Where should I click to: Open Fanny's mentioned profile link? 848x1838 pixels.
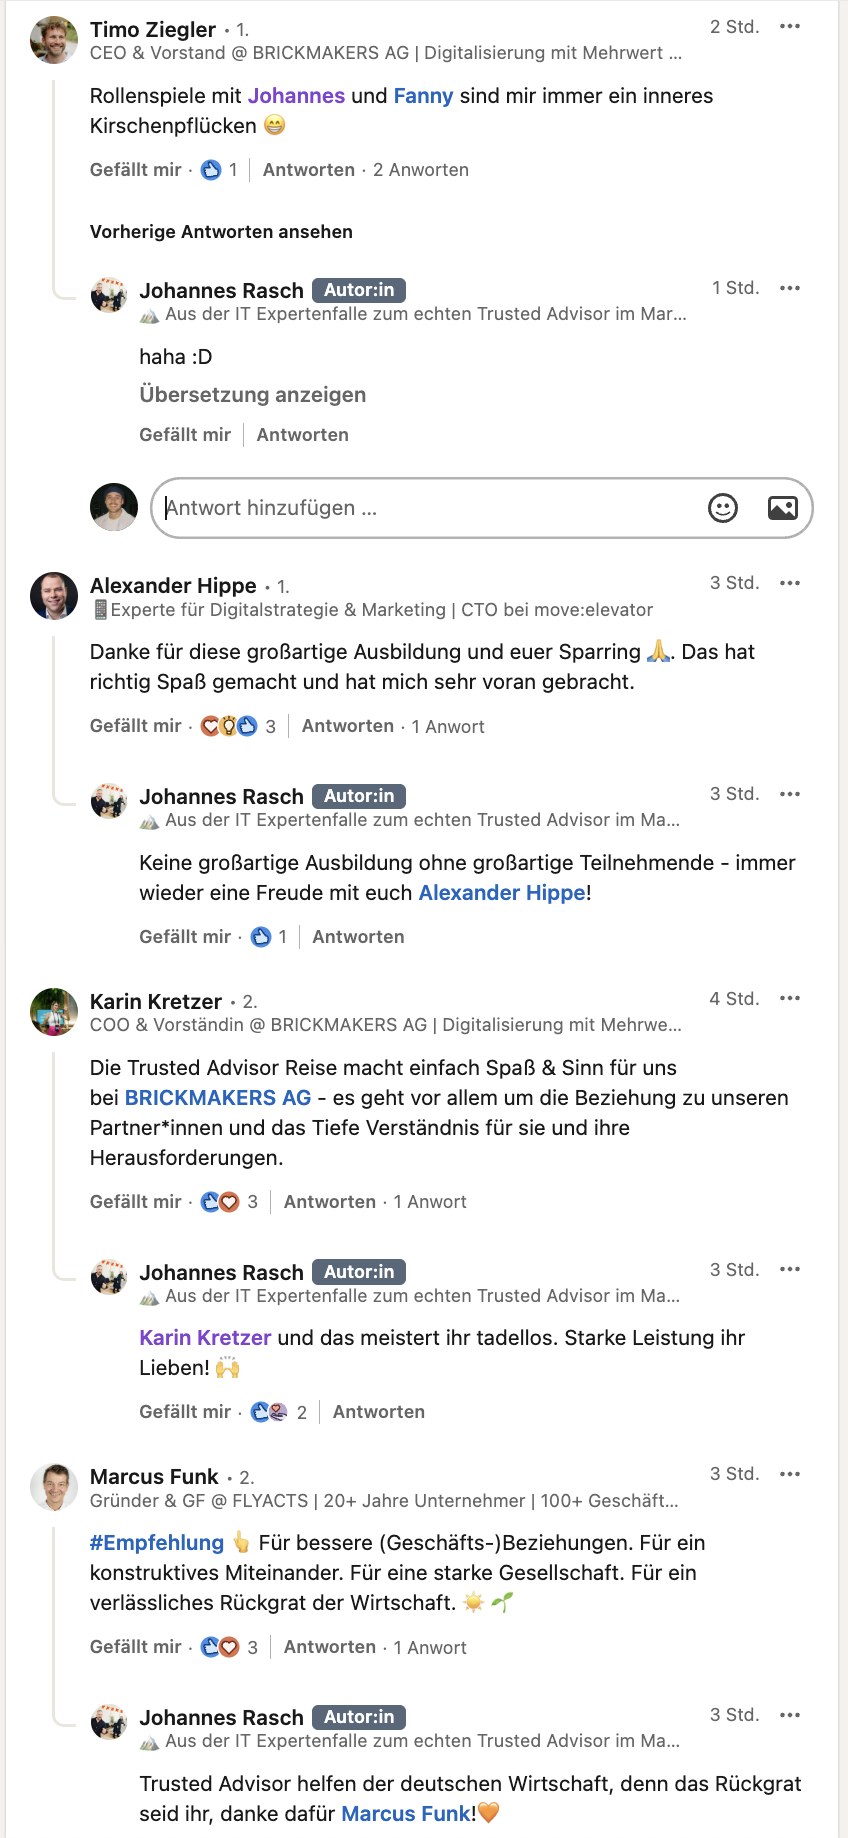(x=424, y=96)
